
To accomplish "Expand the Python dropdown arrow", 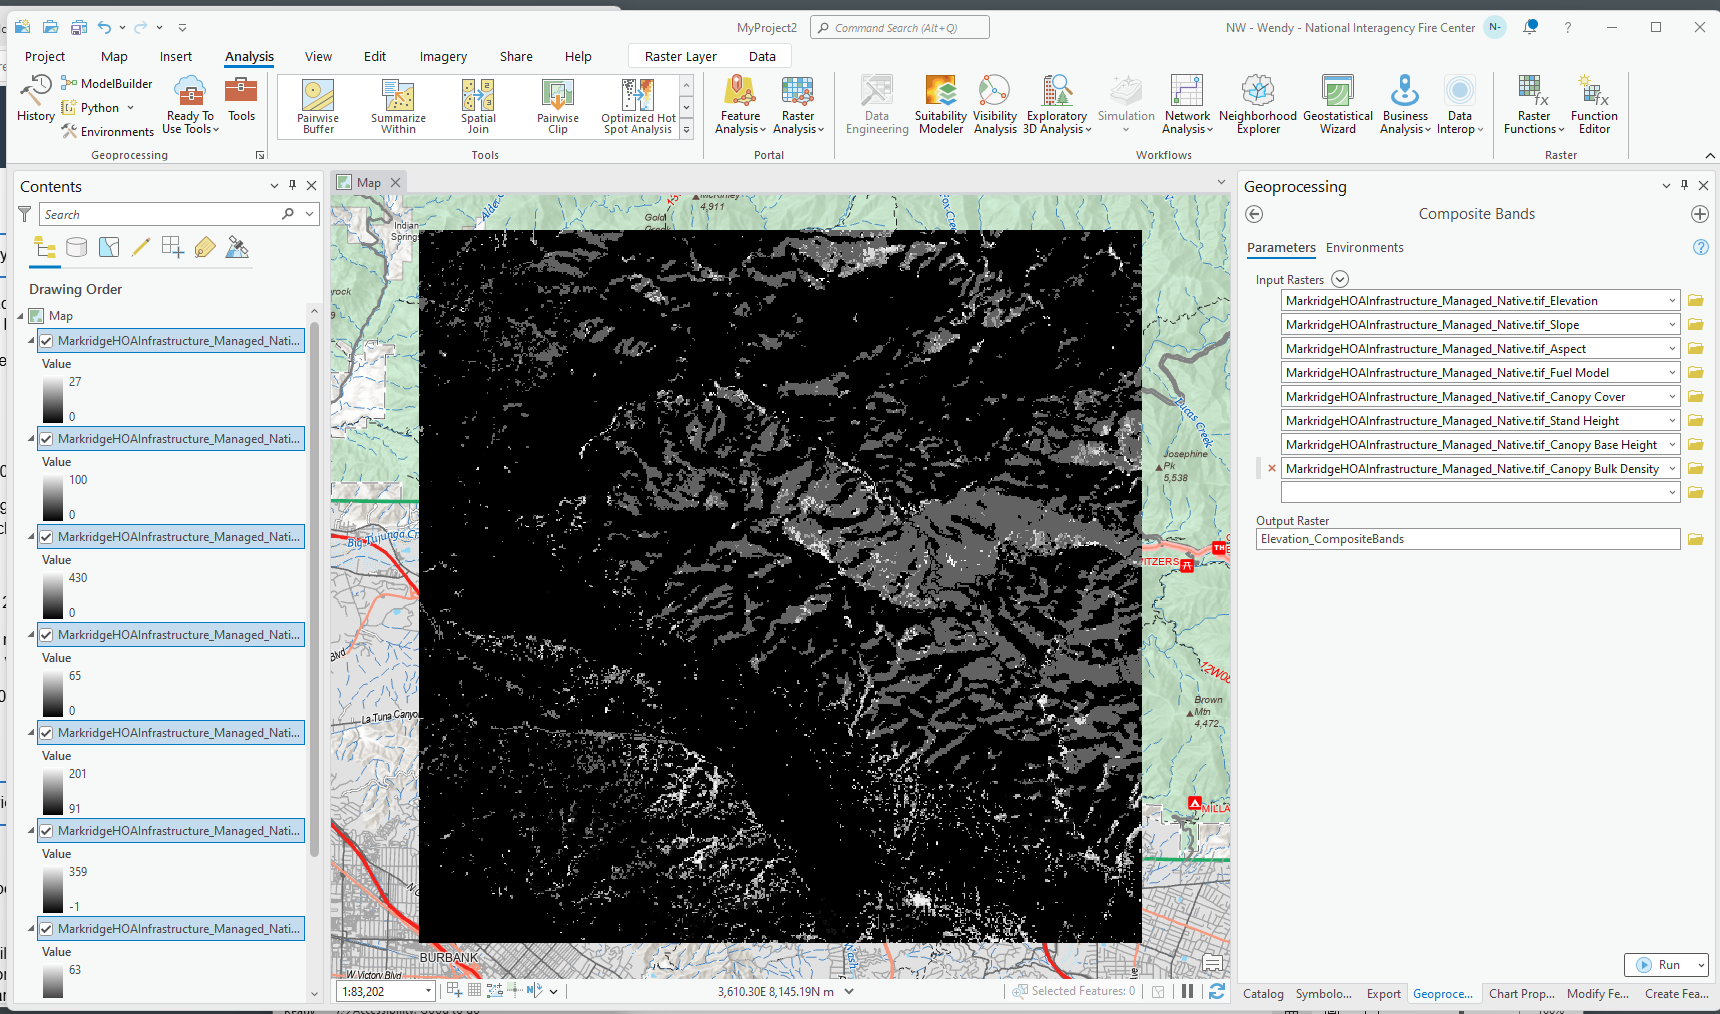I will (130, 108).
